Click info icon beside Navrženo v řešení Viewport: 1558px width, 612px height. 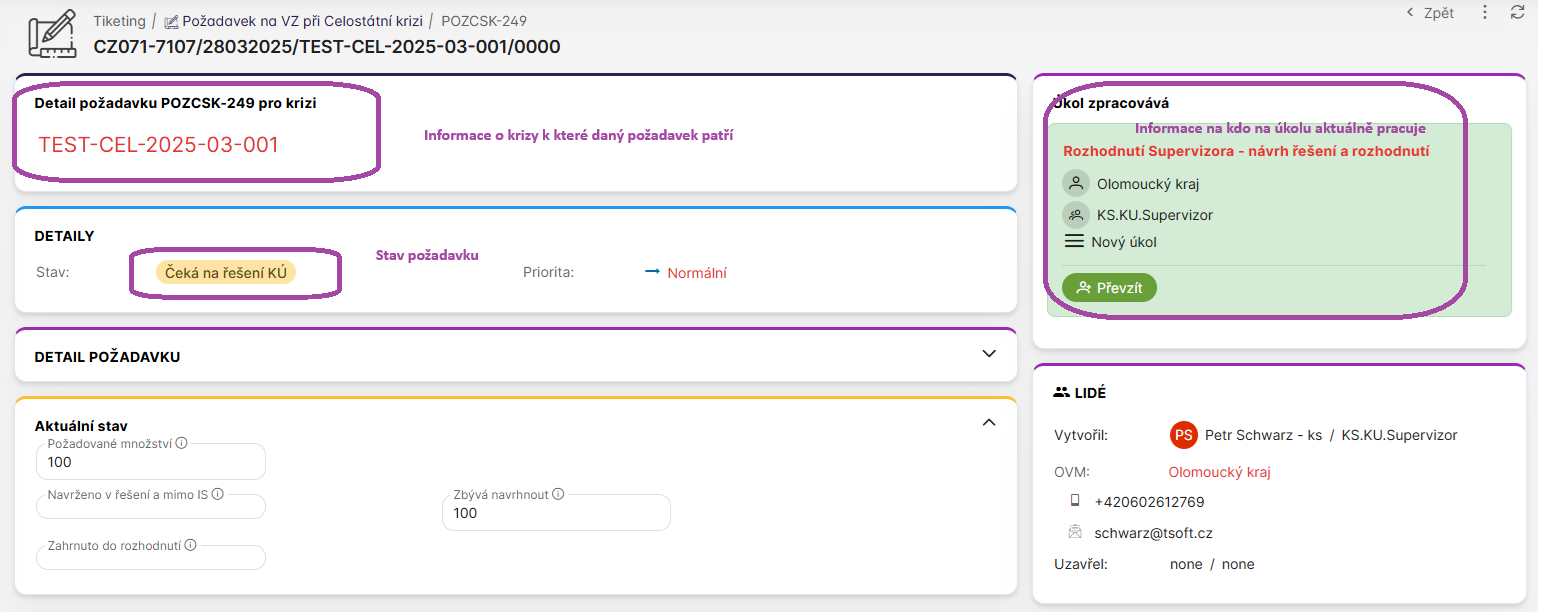tap(217, 494)
